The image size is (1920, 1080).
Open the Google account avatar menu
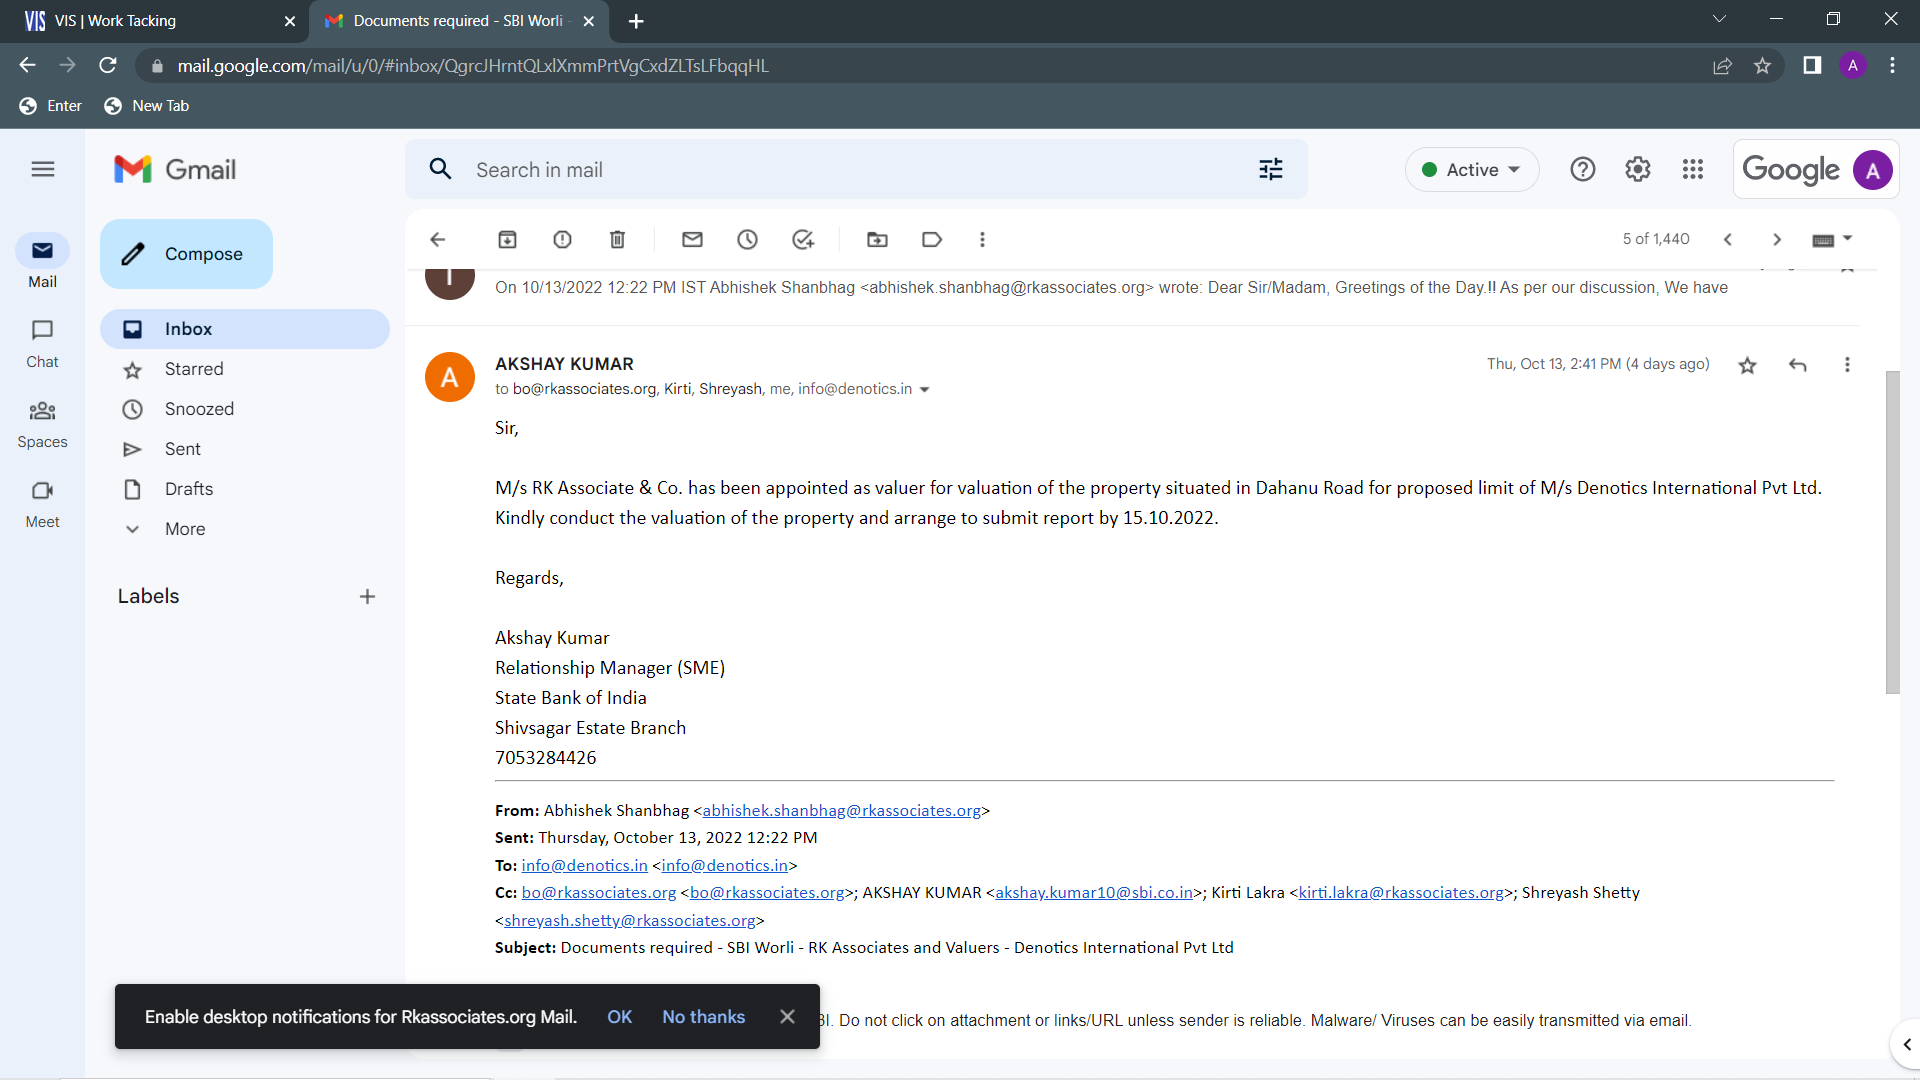coord(1872,170)
